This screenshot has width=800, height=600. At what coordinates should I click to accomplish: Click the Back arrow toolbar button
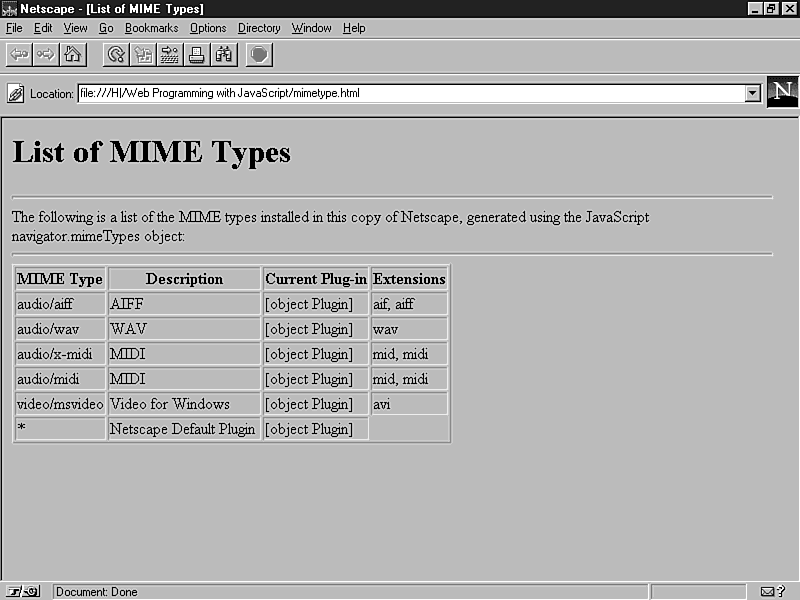coord(19,54)
